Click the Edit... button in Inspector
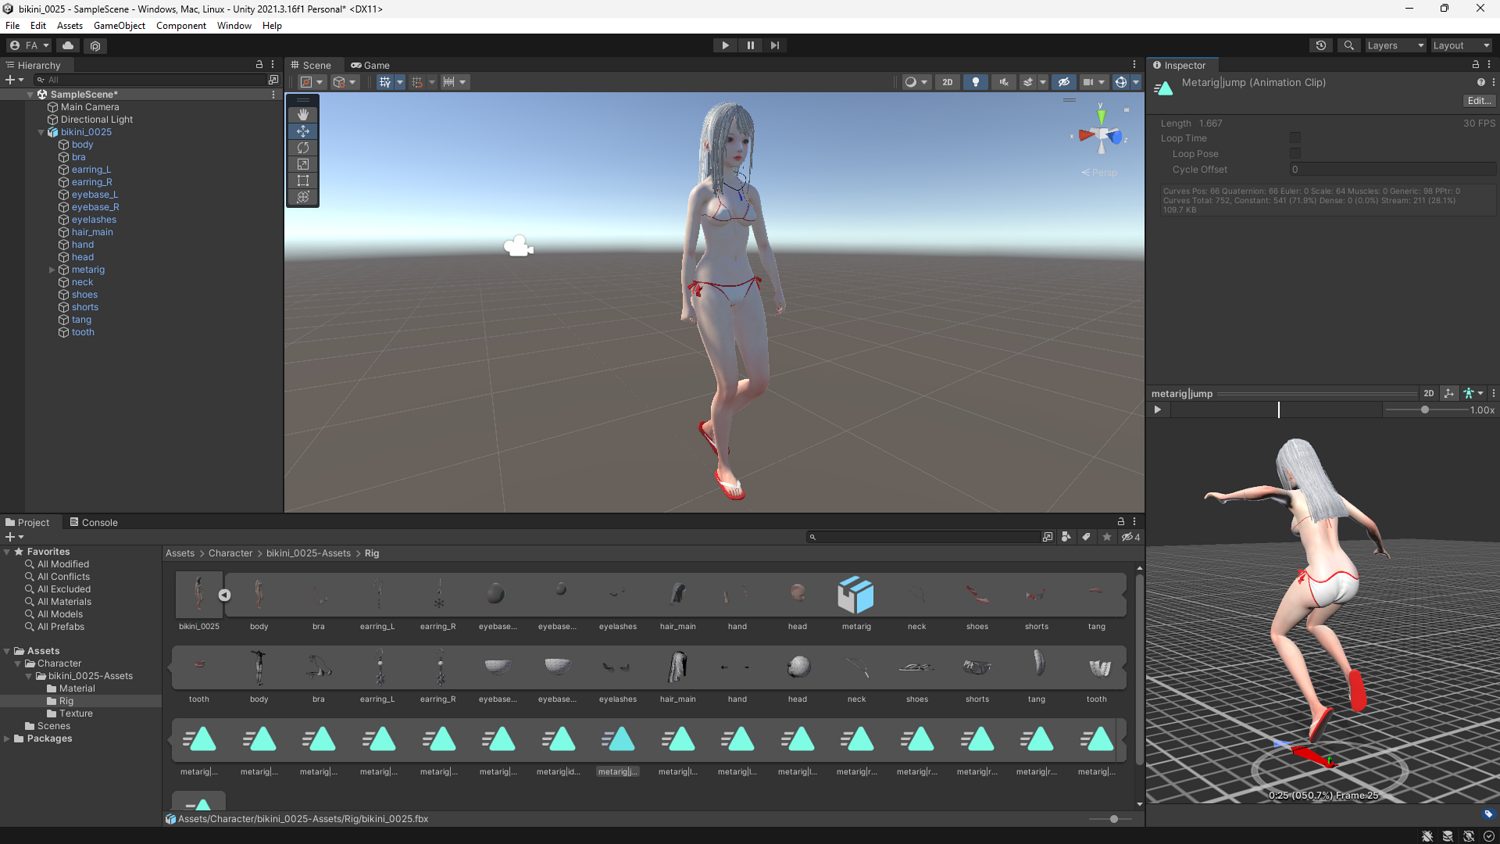1500x844 pixels. (1479, 101)
